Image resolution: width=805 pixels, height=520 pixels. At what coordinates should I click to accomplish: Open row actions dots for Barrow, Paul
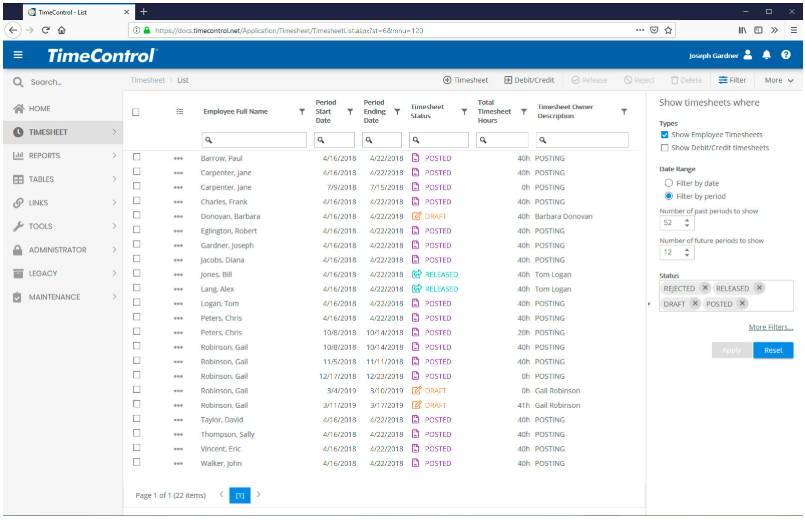178,159
